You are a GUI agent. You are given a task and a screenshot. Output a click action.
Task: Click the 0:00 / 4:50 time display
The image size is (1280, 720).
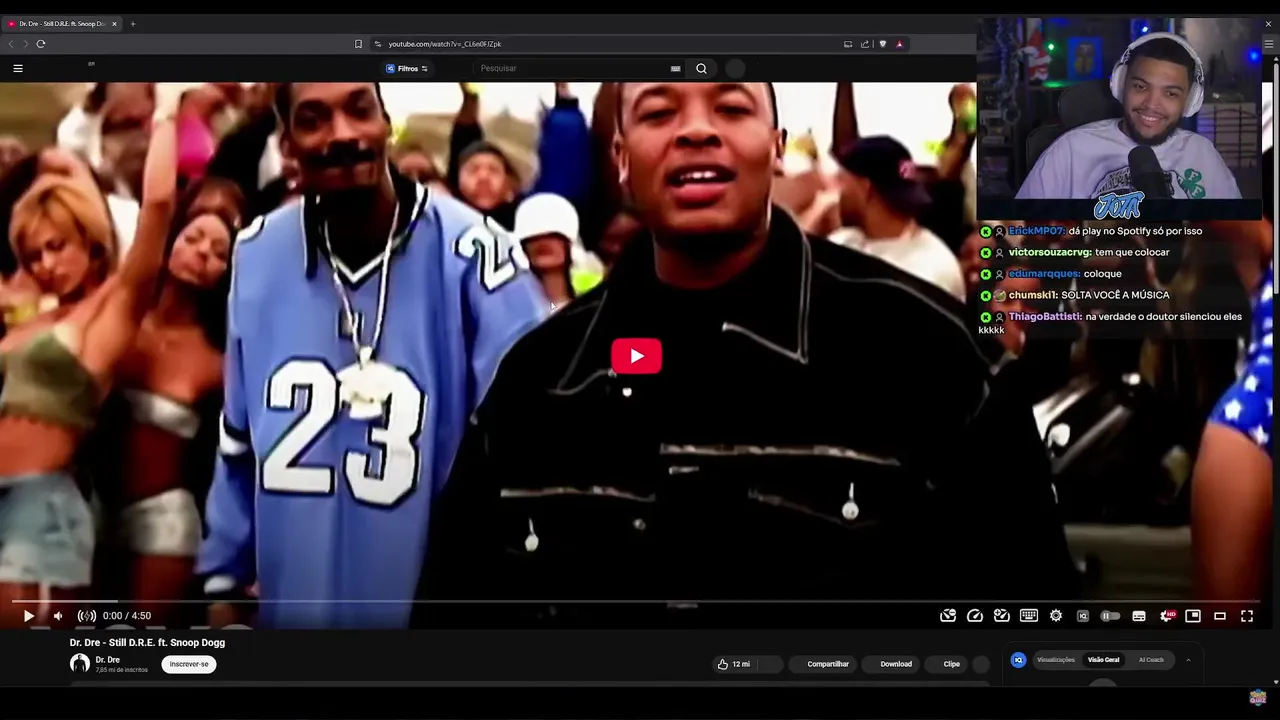click(x=127, y=616)
